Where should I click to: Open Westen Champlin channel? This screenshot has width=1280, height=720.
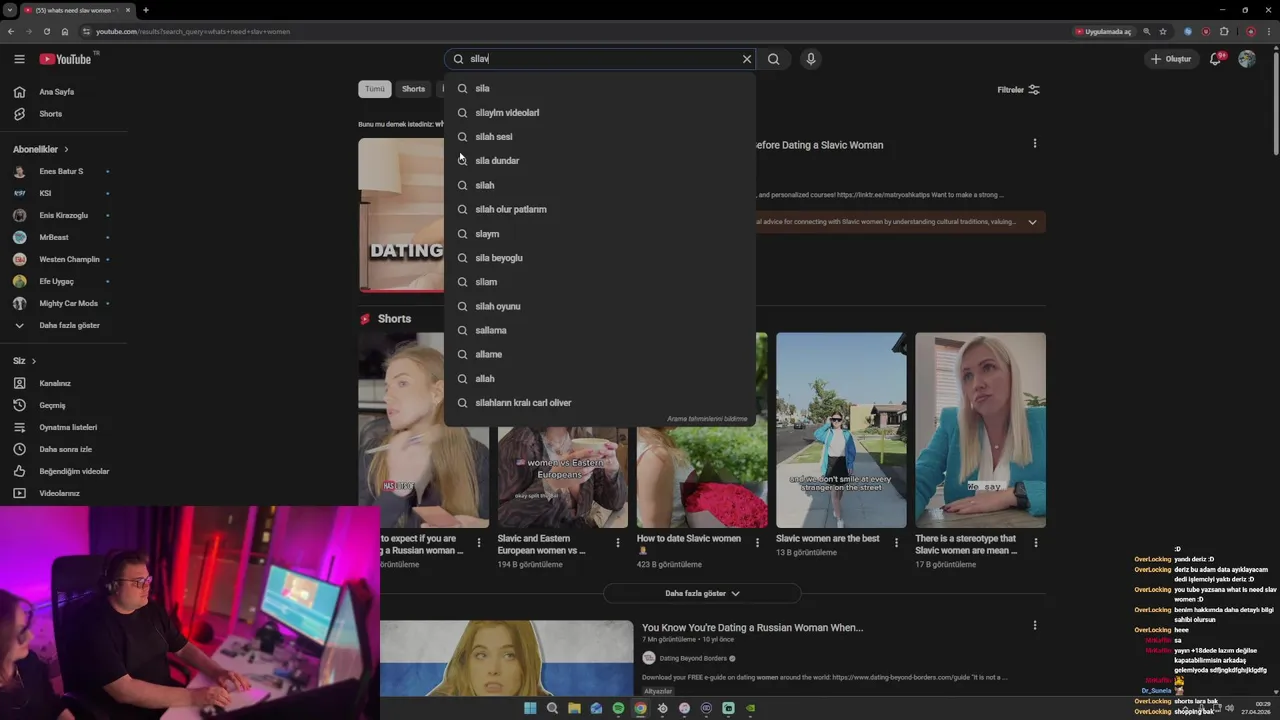[63, 259]
